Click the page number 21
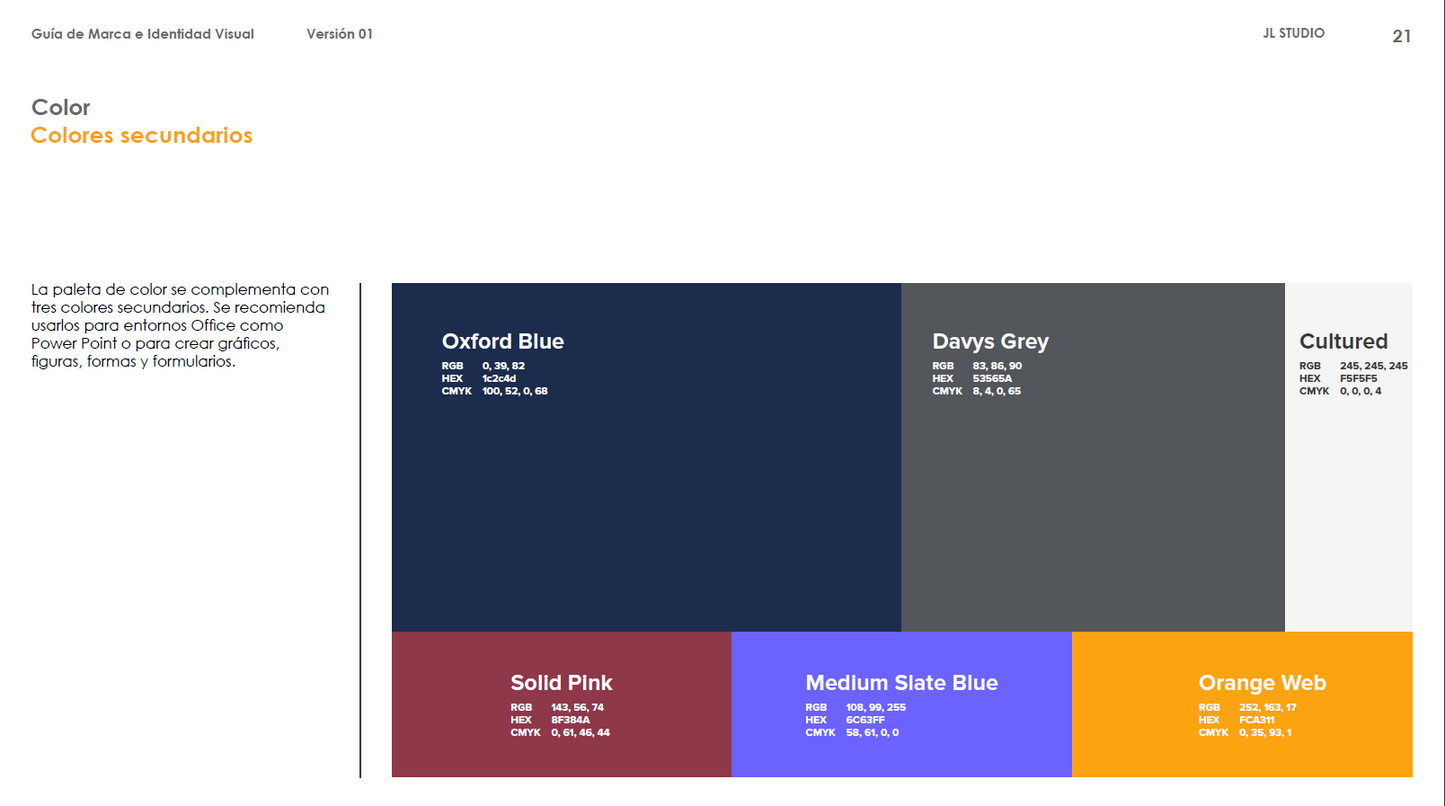Screen dimensions: 1445x806 pyautogui.click(x=1401, y=36)
